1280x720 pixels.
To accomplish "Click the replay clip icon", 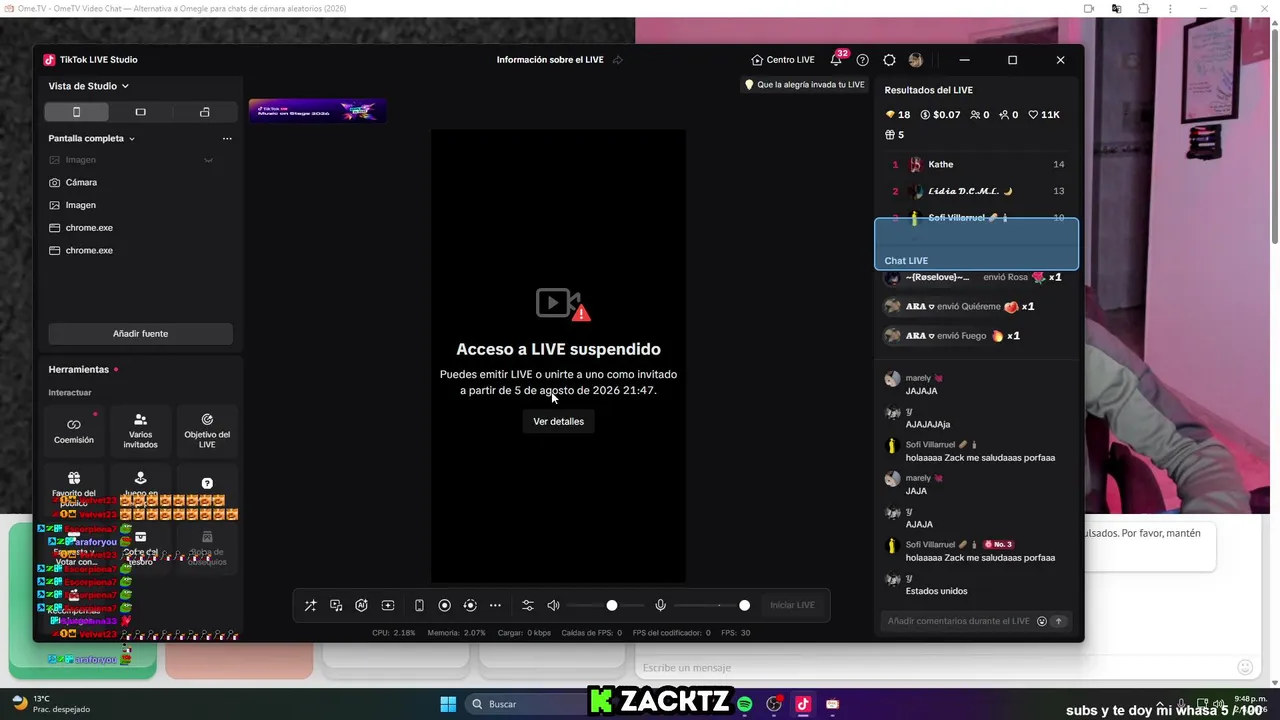I will pos(470,605).
